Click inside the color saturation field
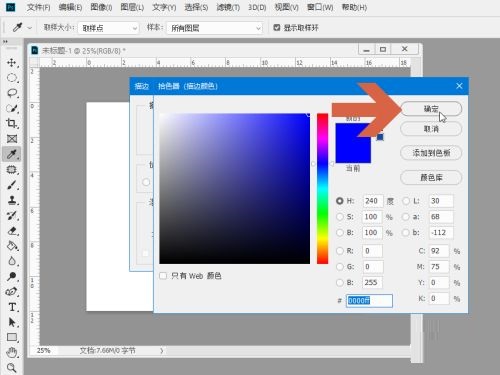The image size is (500, 375). [x=235, y=189]
